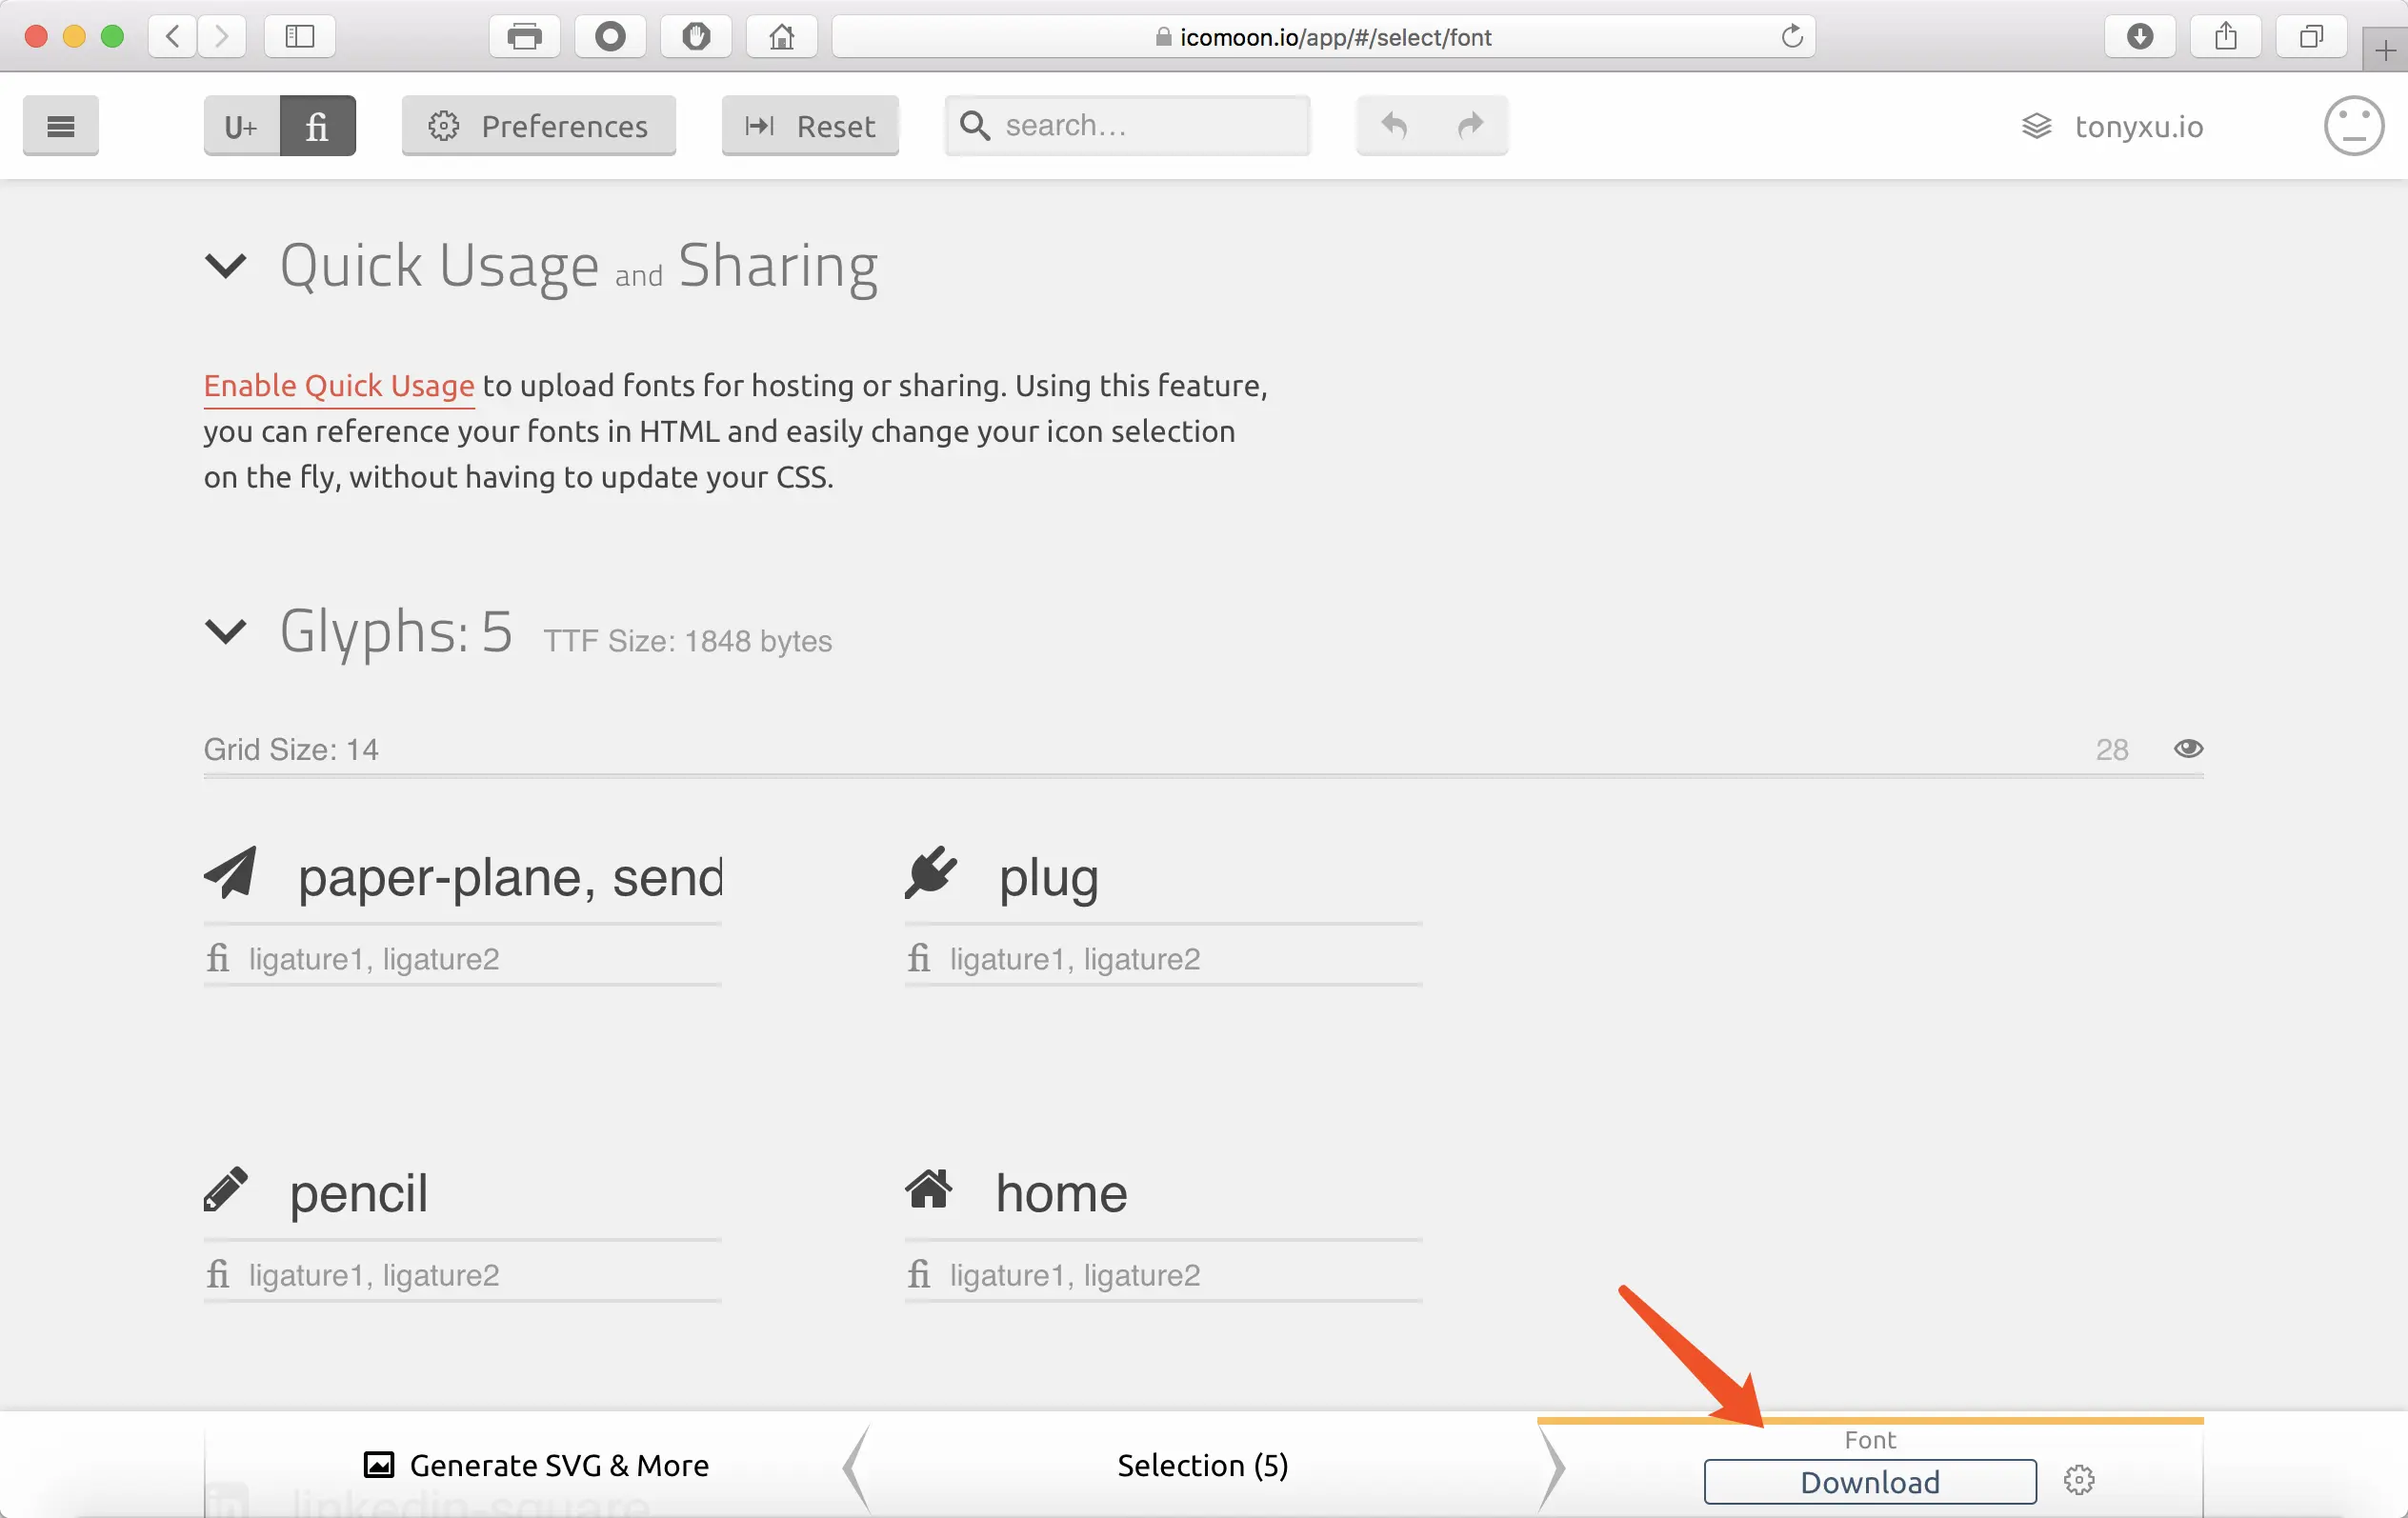The image size is (2408, 1518).
Task: Click the Reset button
Action: pos(810,126)
